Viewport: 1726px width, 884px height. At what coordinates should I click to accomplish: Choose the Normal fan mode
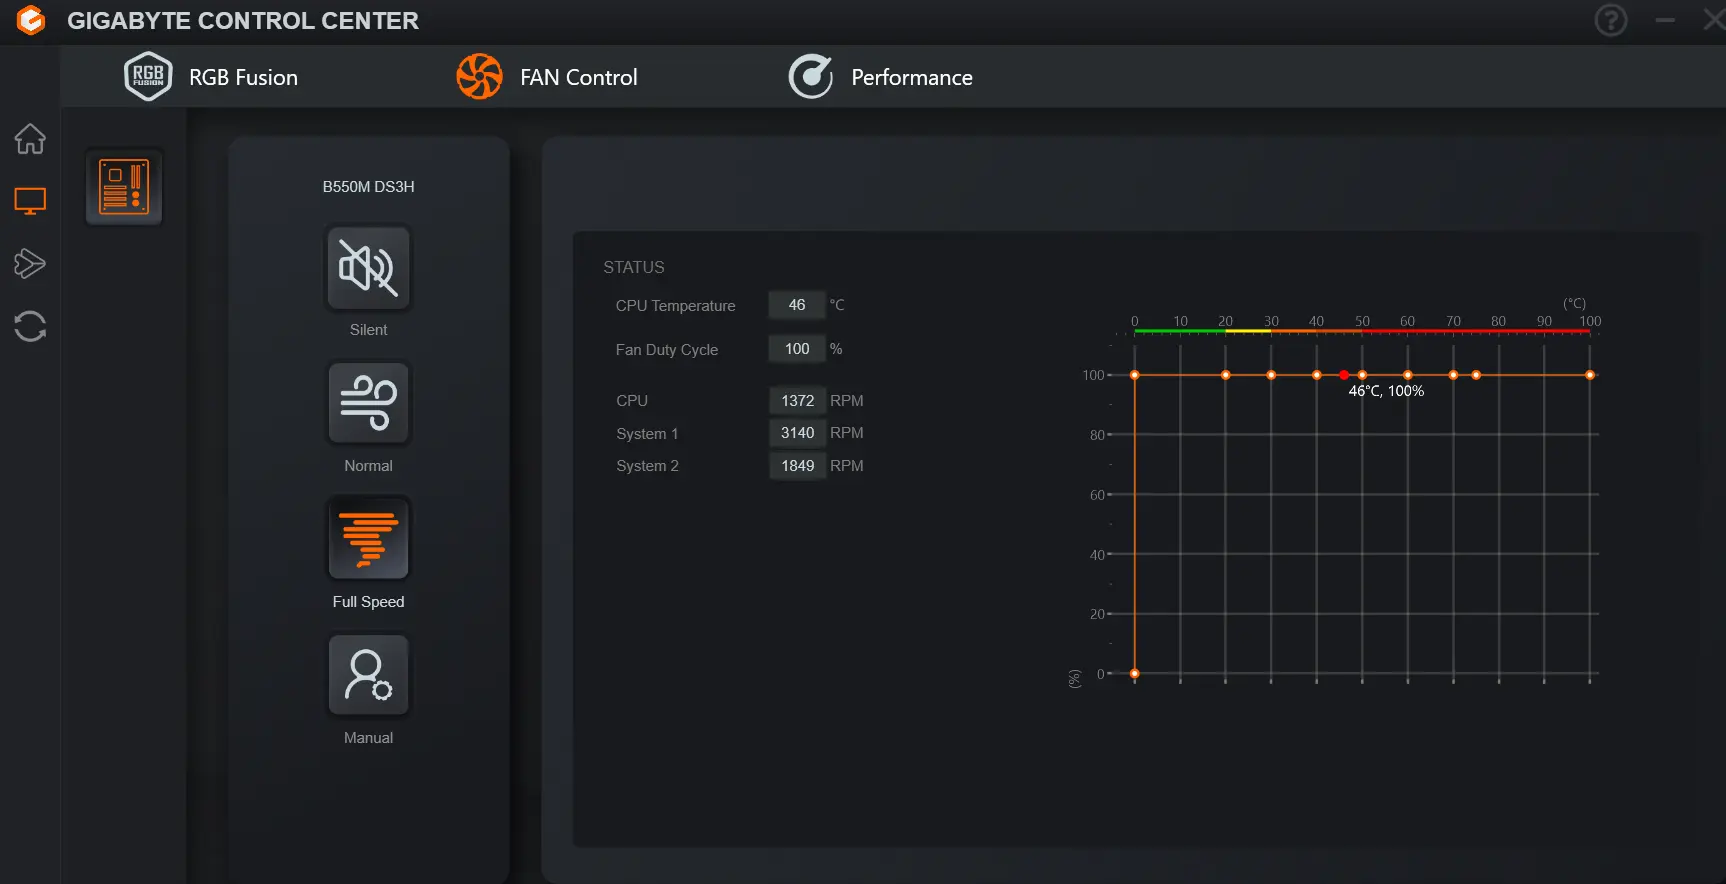368,403
